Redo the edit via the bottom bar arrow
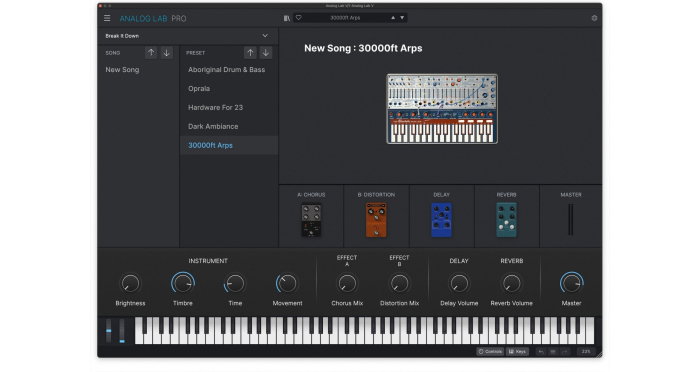The height and width of the screenshot is (372, 700). [x=565, y=351]
